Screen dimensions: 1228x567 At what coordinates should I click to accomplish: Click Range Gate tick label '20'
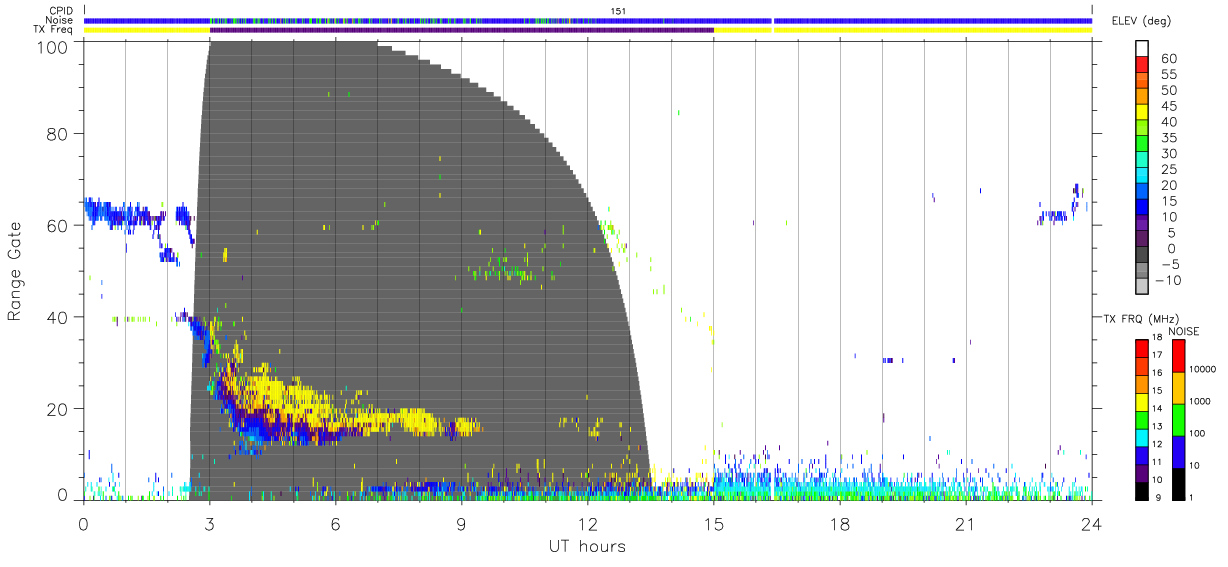(58, 409)
